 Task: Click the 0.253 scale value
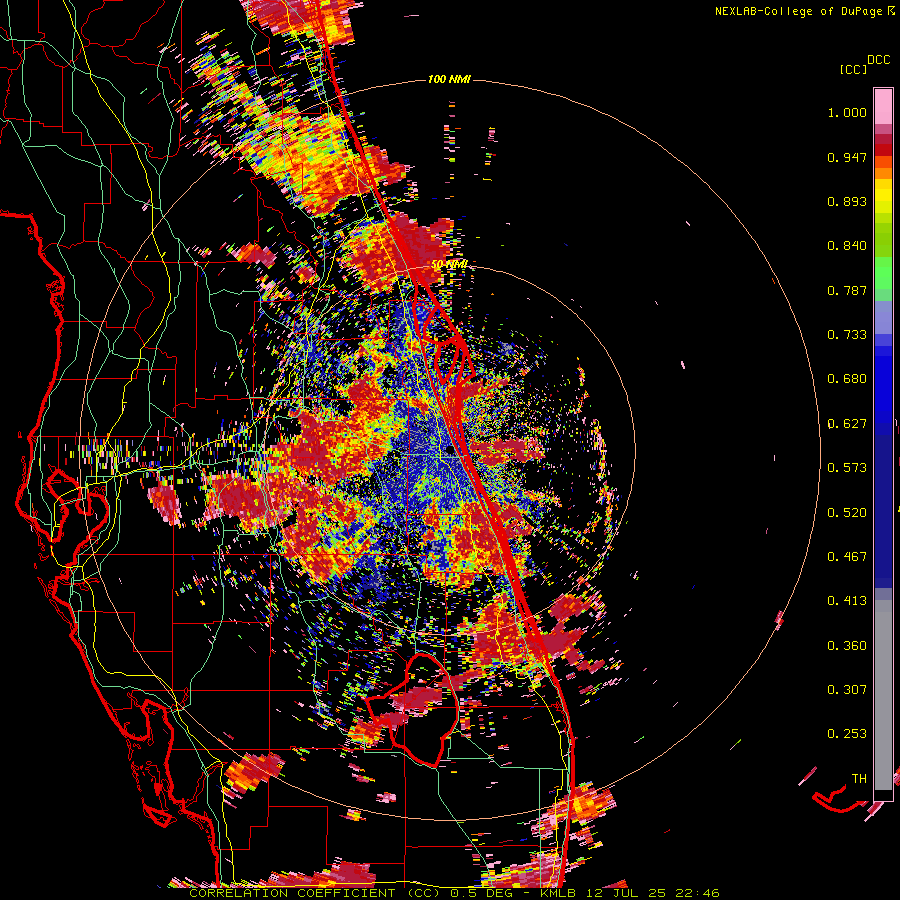[x=847, y=734]
